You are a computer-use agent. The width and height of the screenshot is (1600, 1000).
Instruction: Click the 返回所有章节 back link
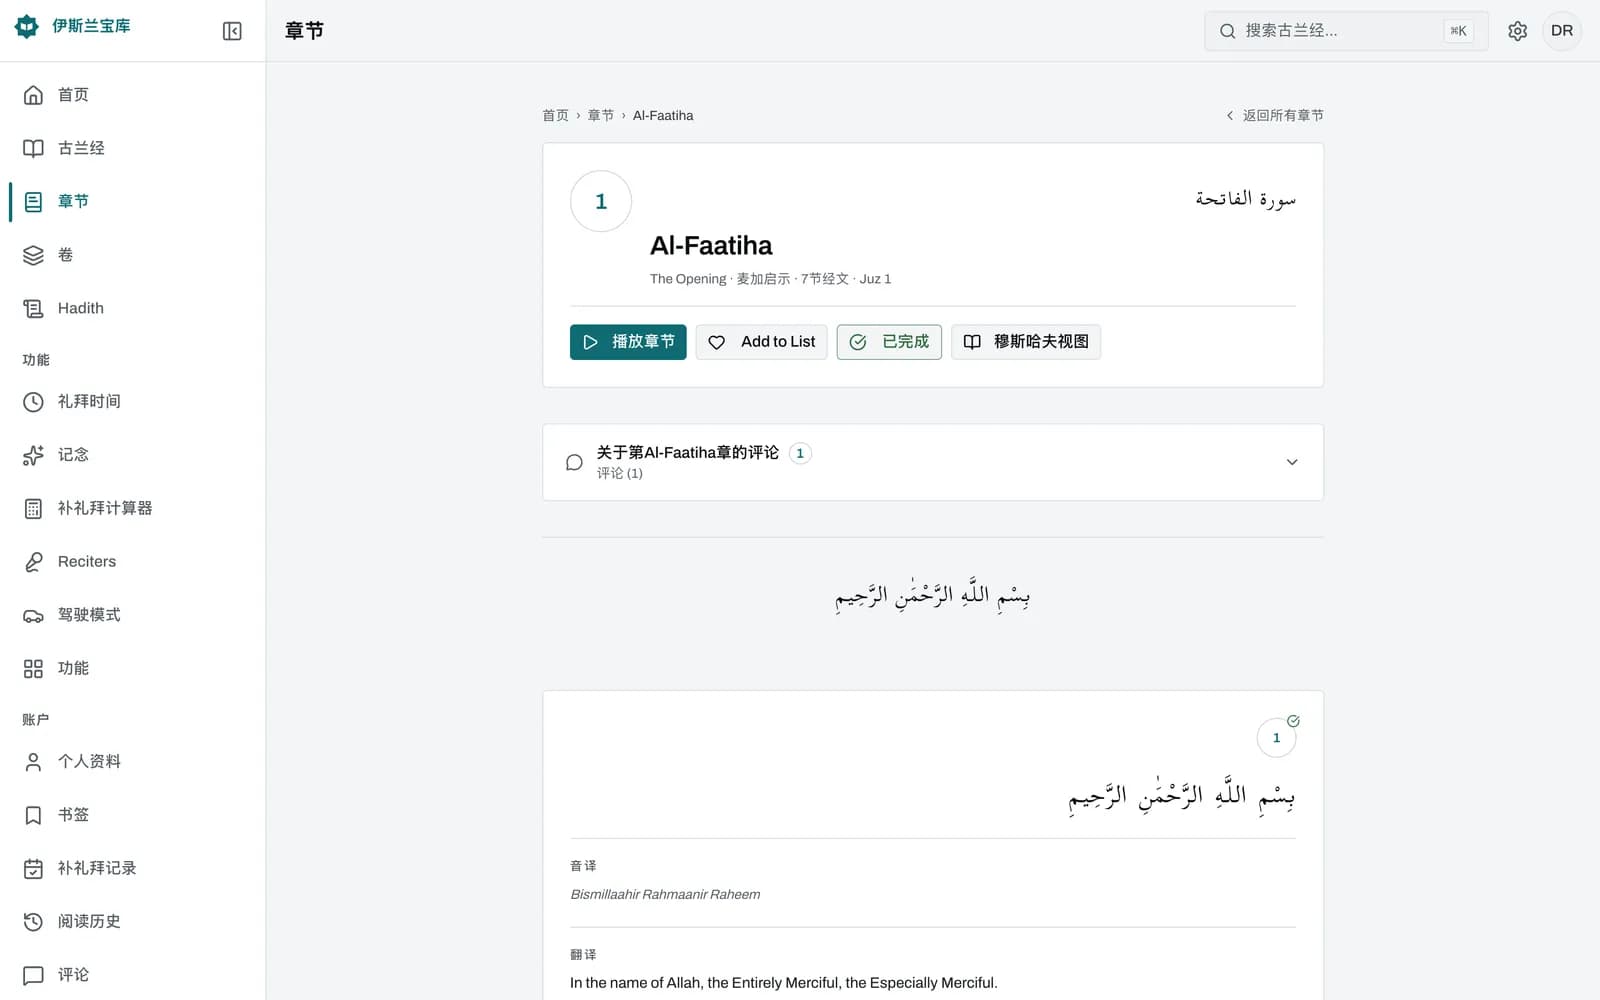(x=1274, y=116)
